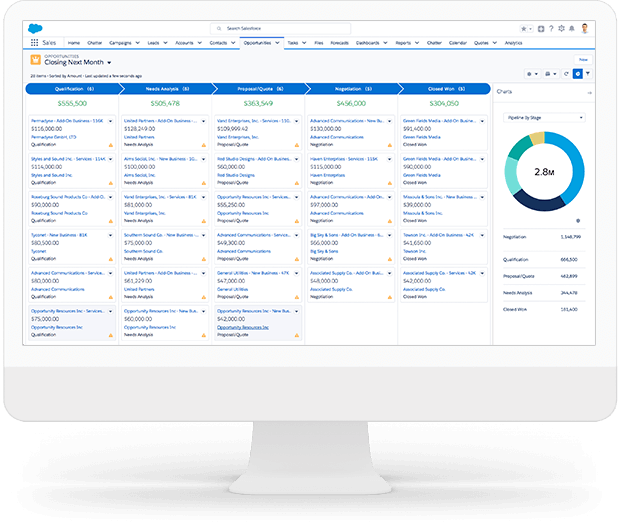Click warning icon on Styles and Sound card
Image resolution: width=620 pixels, height=525 pixels.
tap(111, 183)
